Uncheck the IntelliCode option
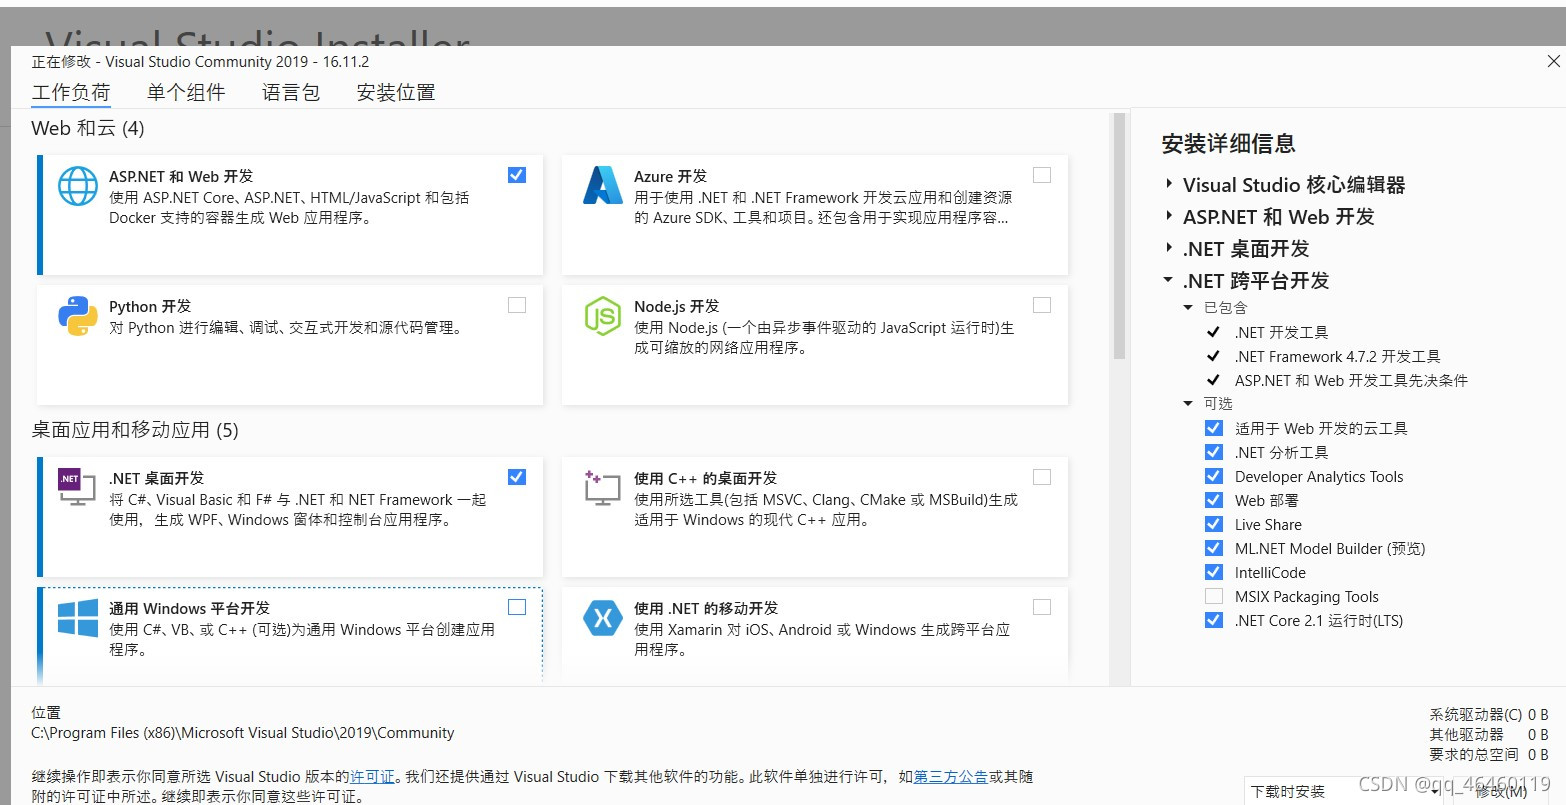This screenshot has height=805, width=1566. [x=1214, y=572]
